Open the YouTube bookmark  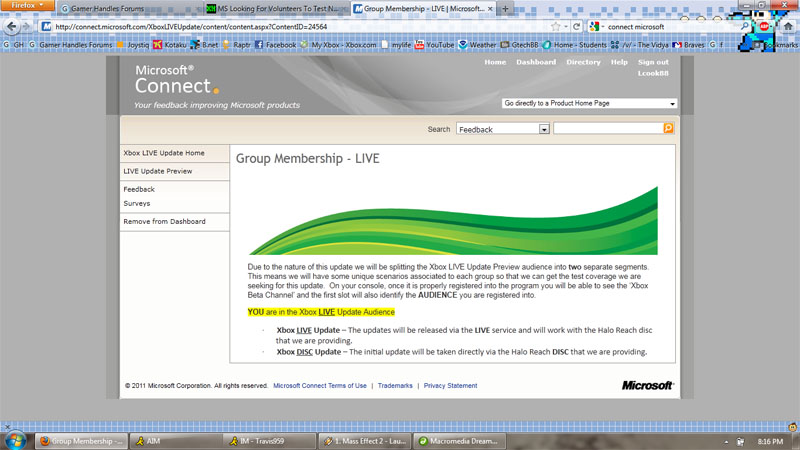434,45
